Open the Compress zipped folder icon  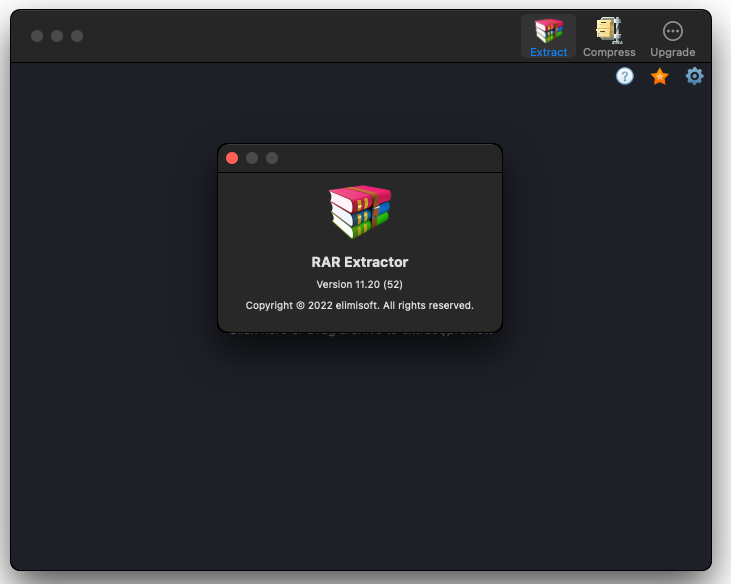pyautogui.click(x=609, y=30)
